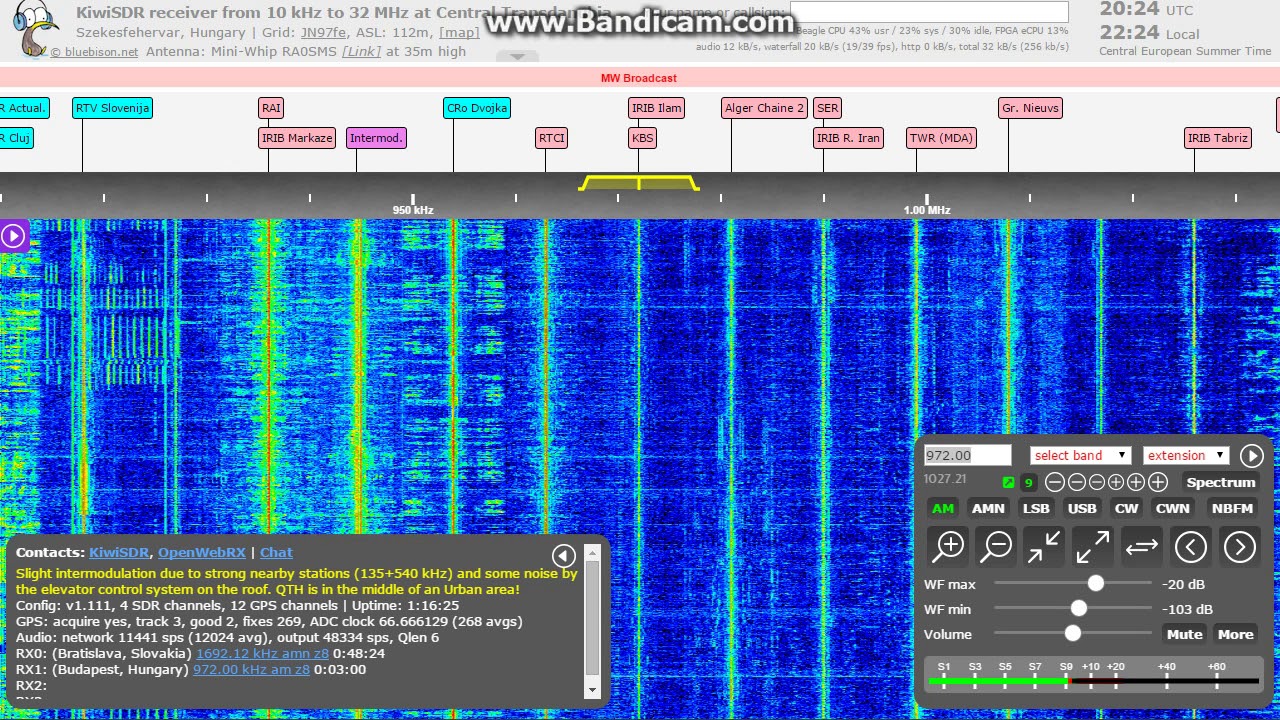This screenshot has height=720, width=1280.
Task: Click the play icon at waterfall top-left
Action: 13,236
